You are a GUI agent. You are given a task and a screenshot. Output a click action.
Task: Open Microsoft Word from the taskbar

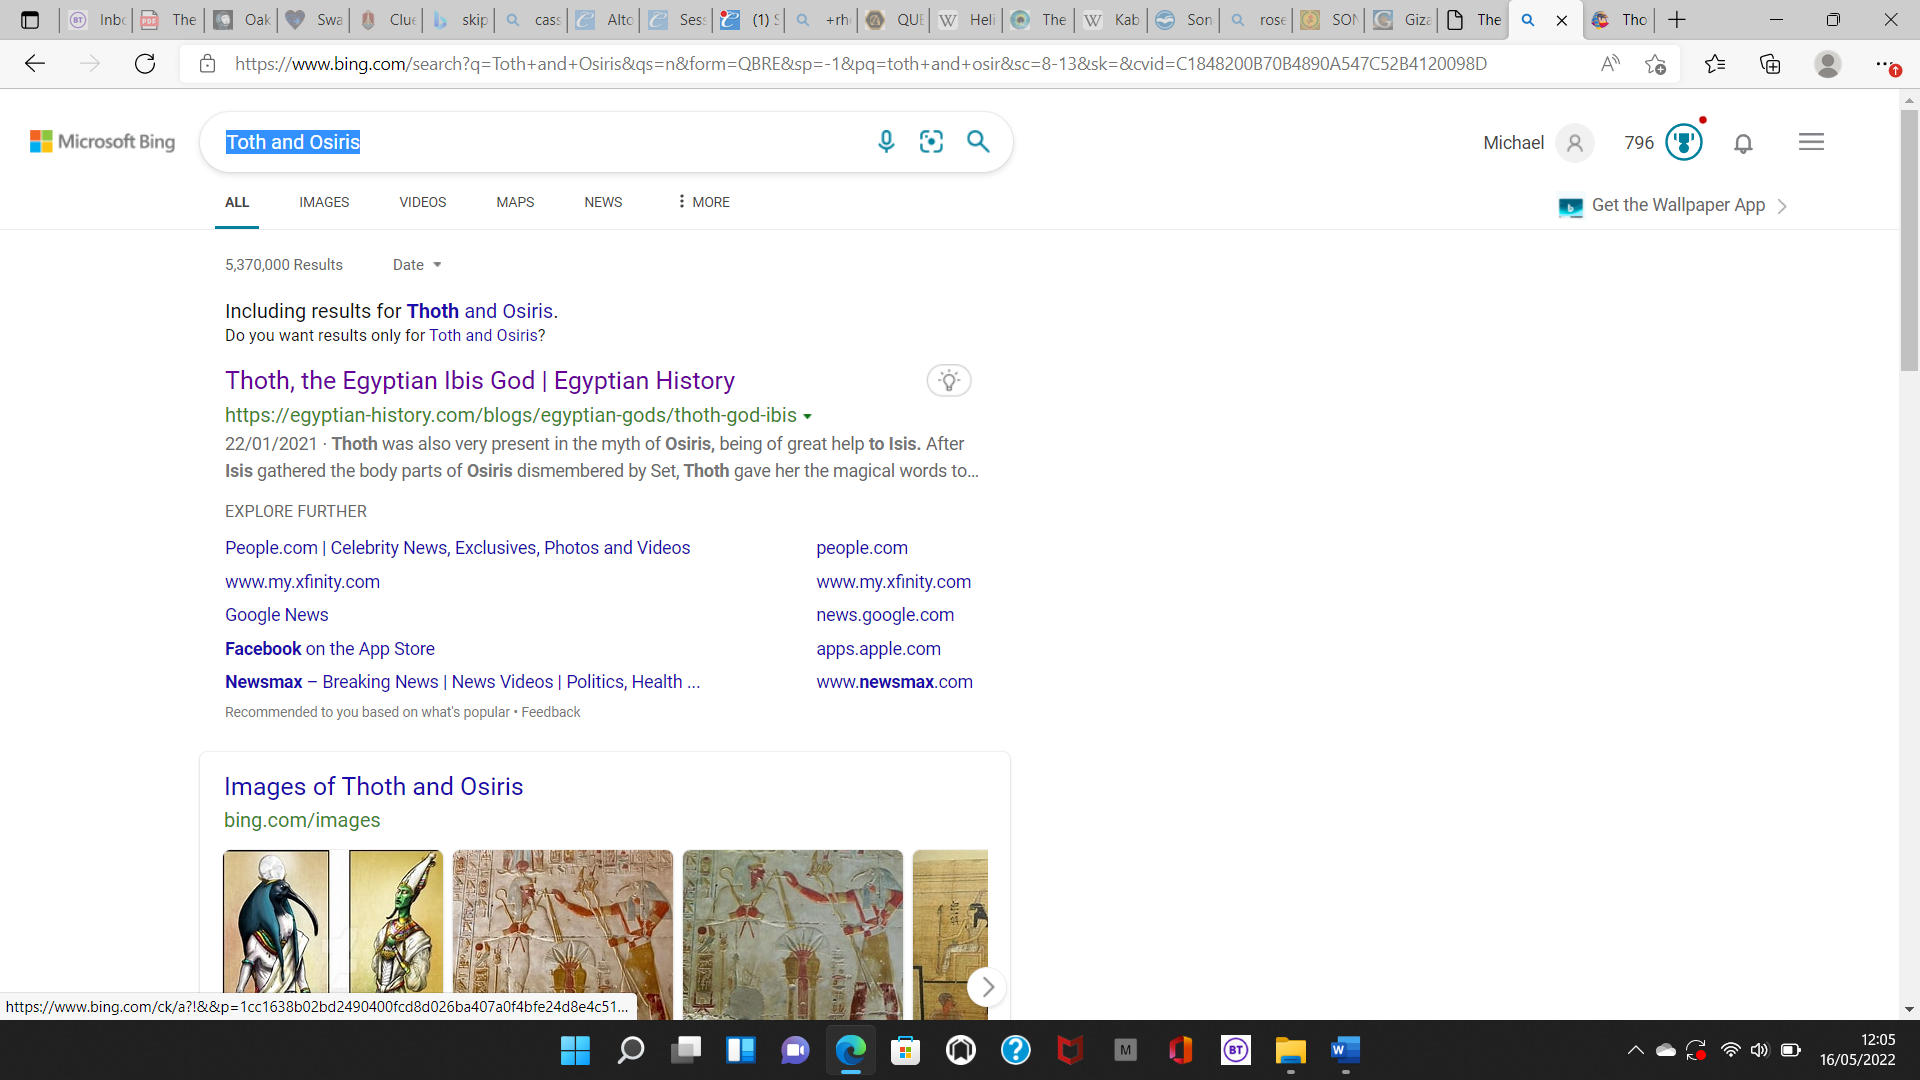1345,1050
